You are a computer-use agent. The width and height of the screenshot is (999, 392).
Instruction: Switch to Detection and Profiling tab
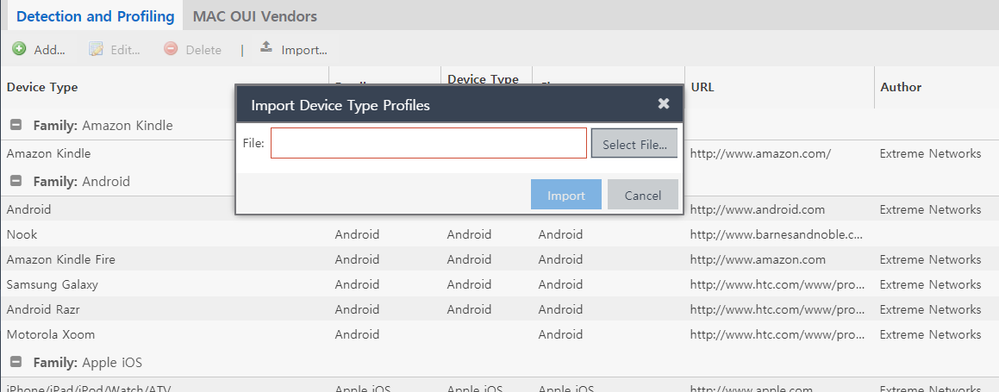96,16
